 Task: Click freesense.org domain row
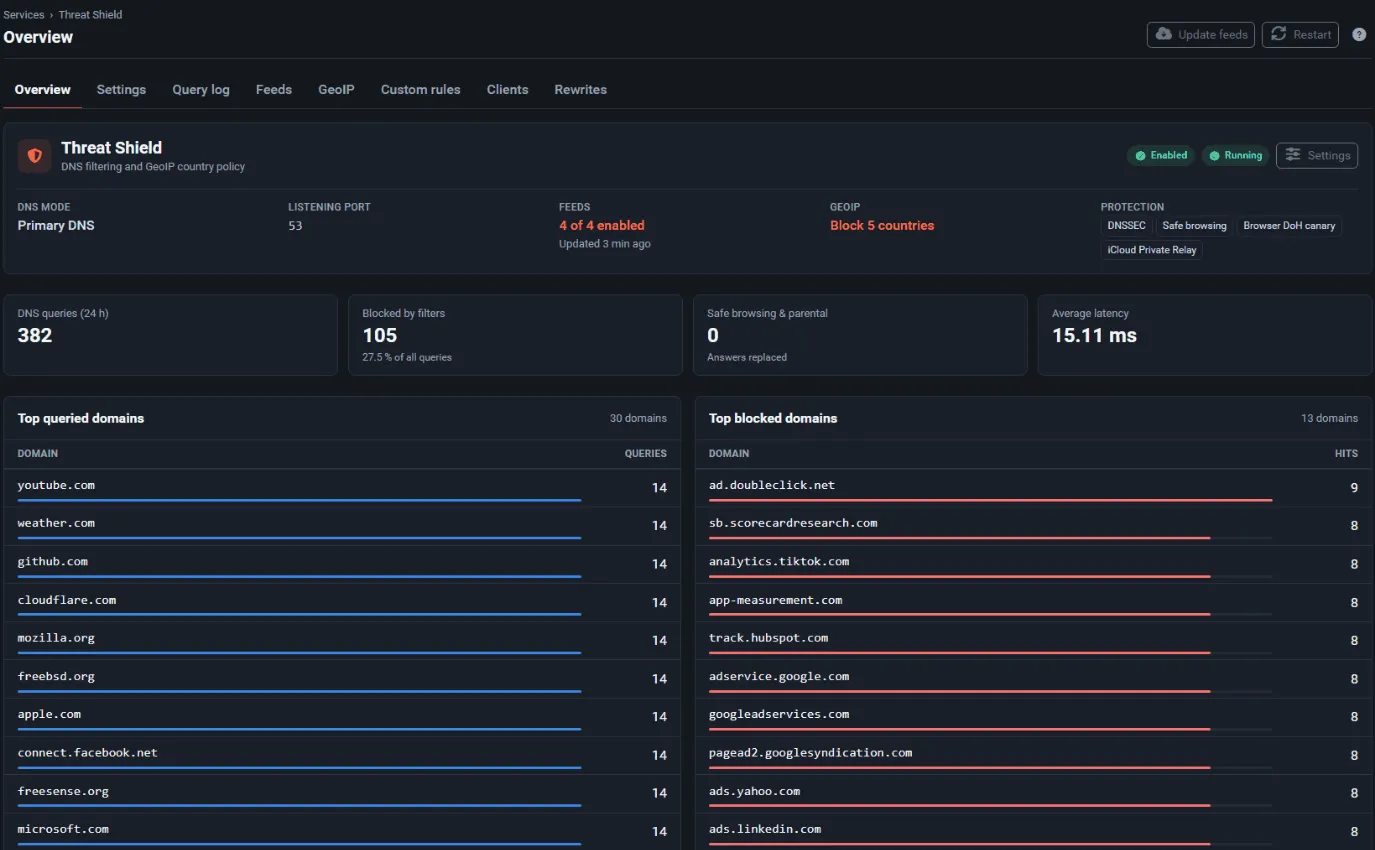click(x=342, y=793)
